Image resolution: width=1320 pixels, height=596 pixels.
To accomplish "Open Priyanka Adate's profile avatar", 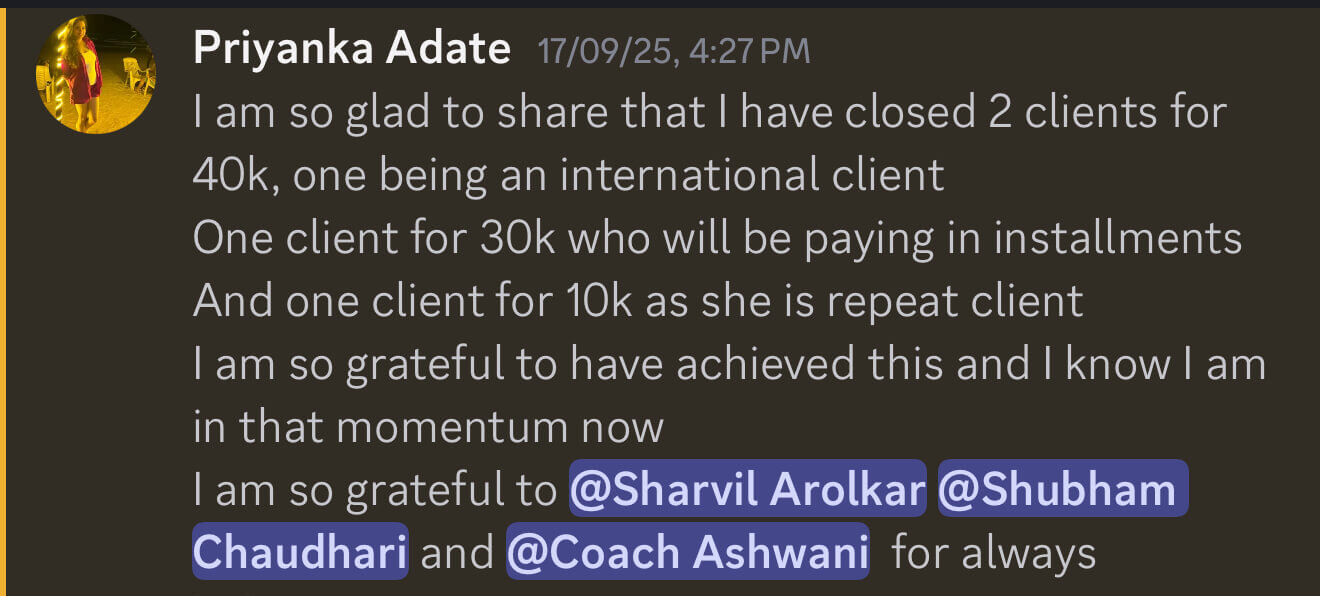I will [96, 74].
